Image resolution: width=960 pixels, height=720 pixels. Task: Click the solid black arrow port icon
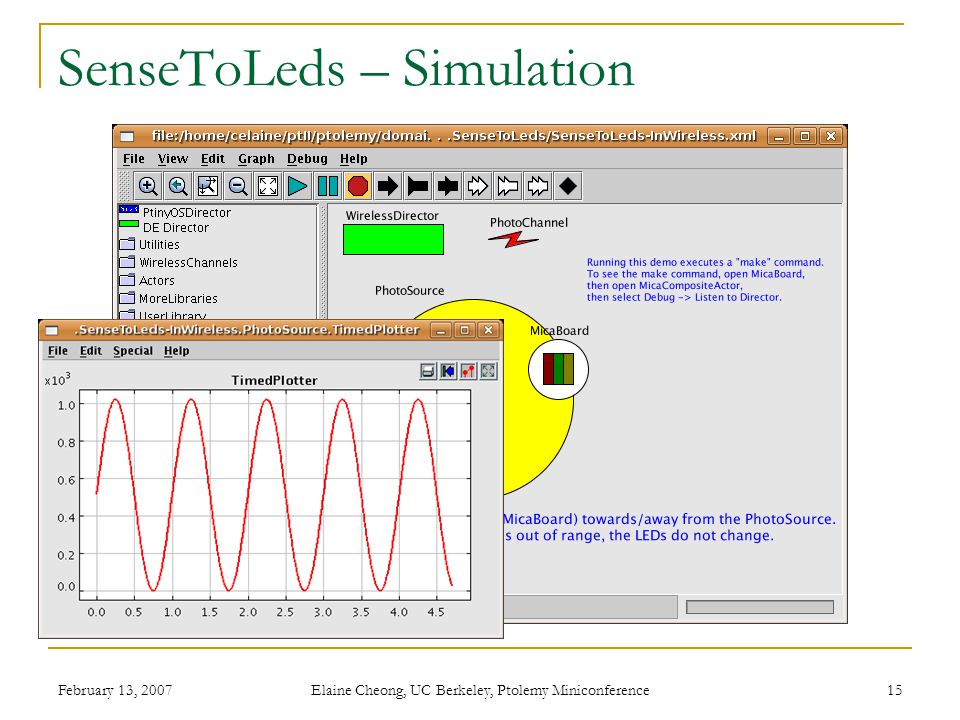388,186
